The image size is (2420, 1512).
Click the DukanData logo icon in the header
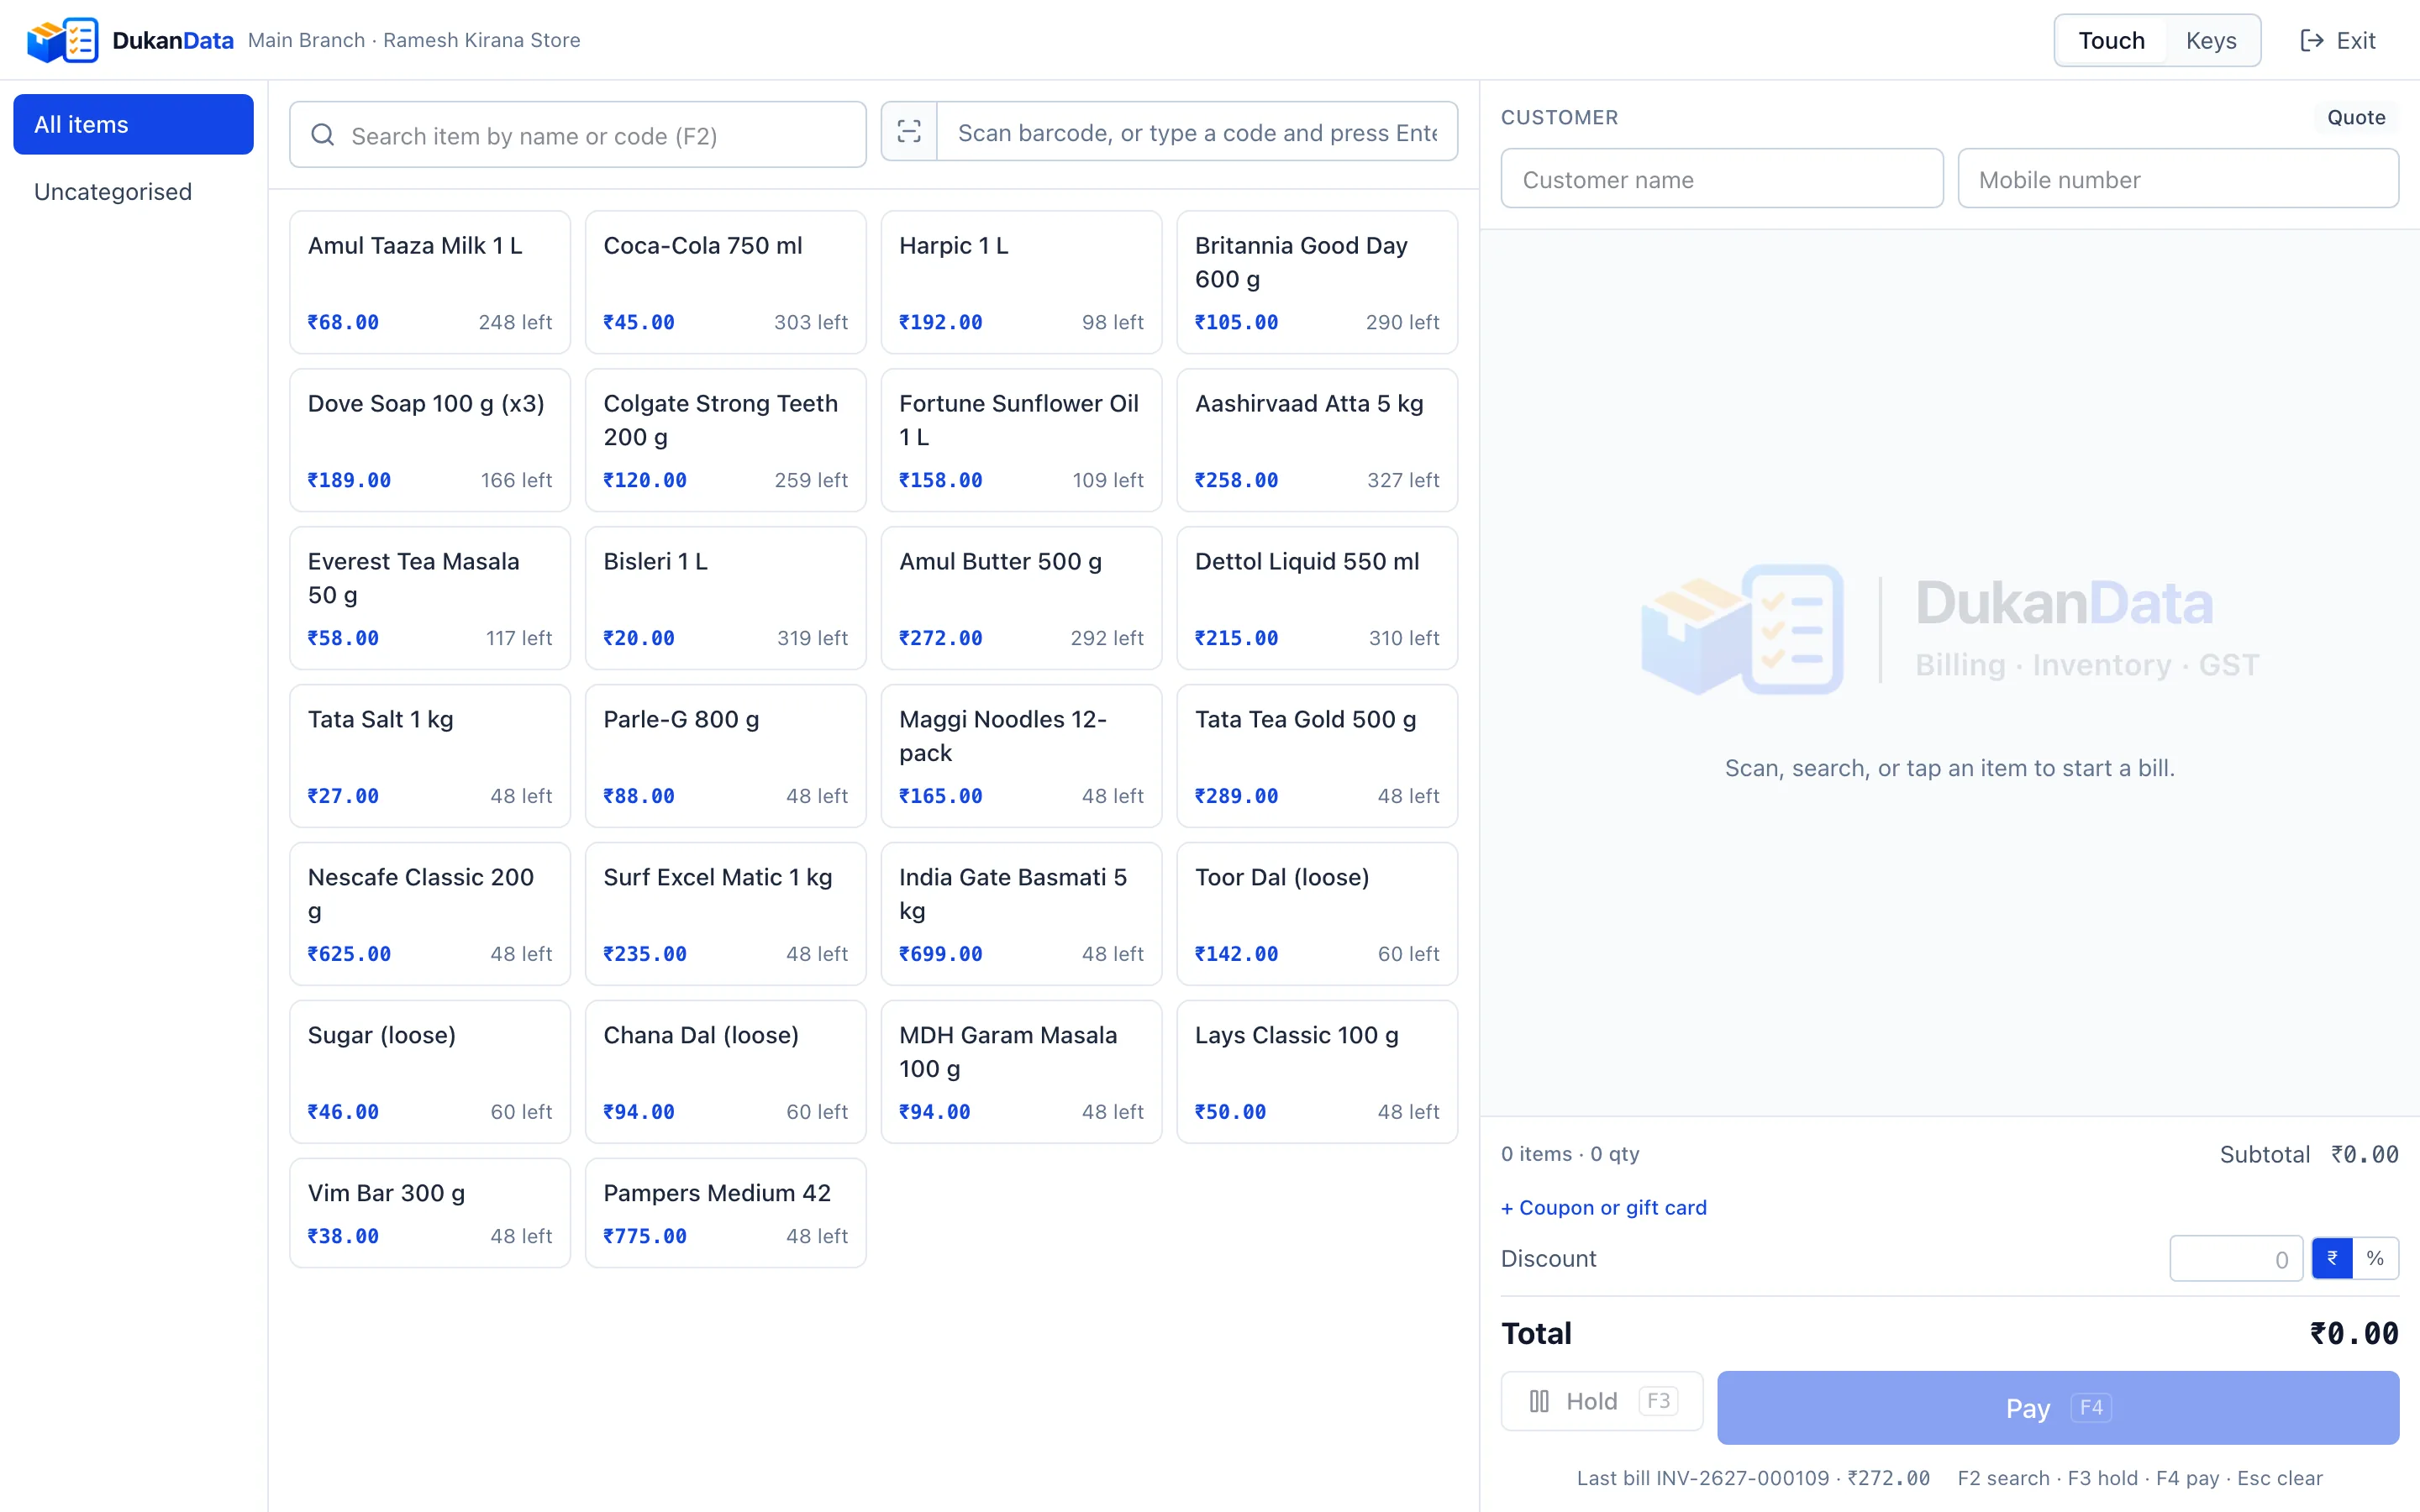(x=62, y=40)
